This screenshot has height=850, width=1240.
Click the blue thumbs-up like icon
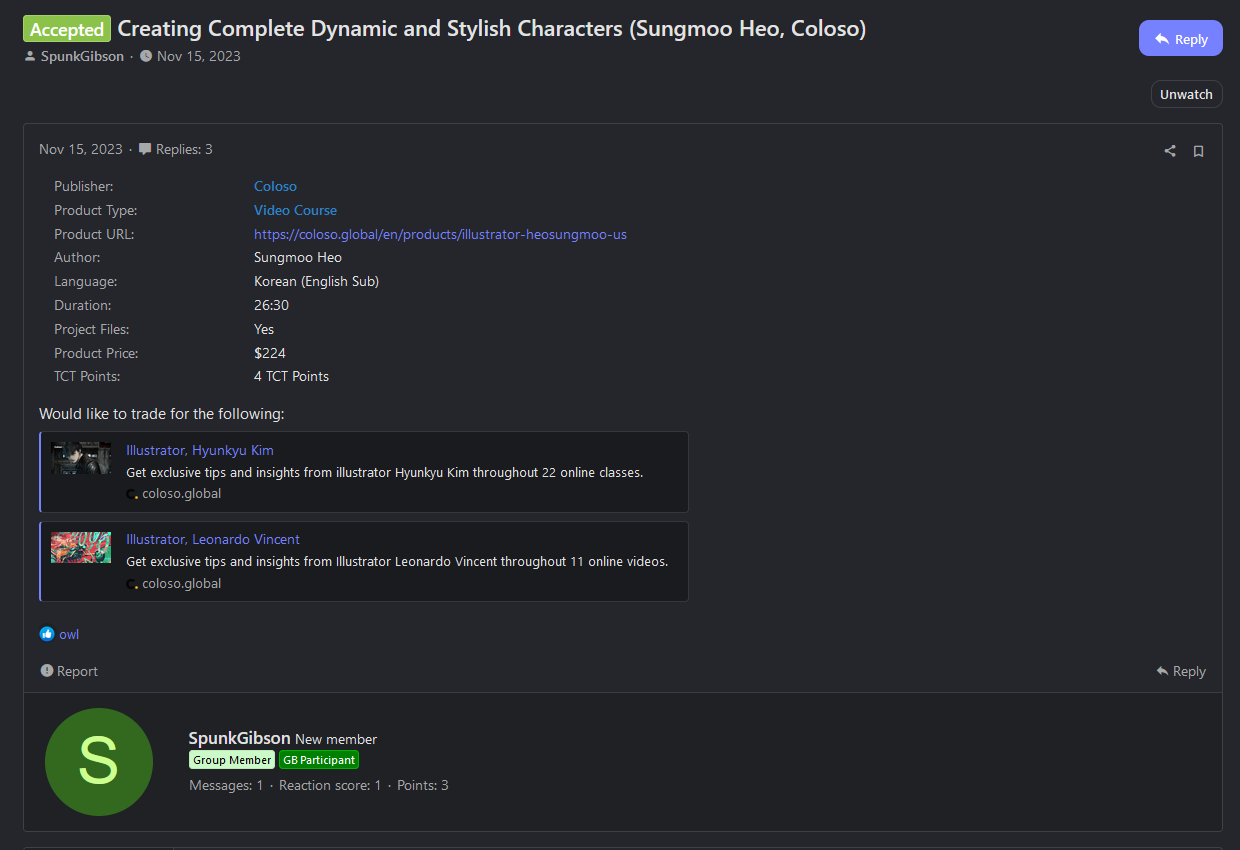click(47, 634)
